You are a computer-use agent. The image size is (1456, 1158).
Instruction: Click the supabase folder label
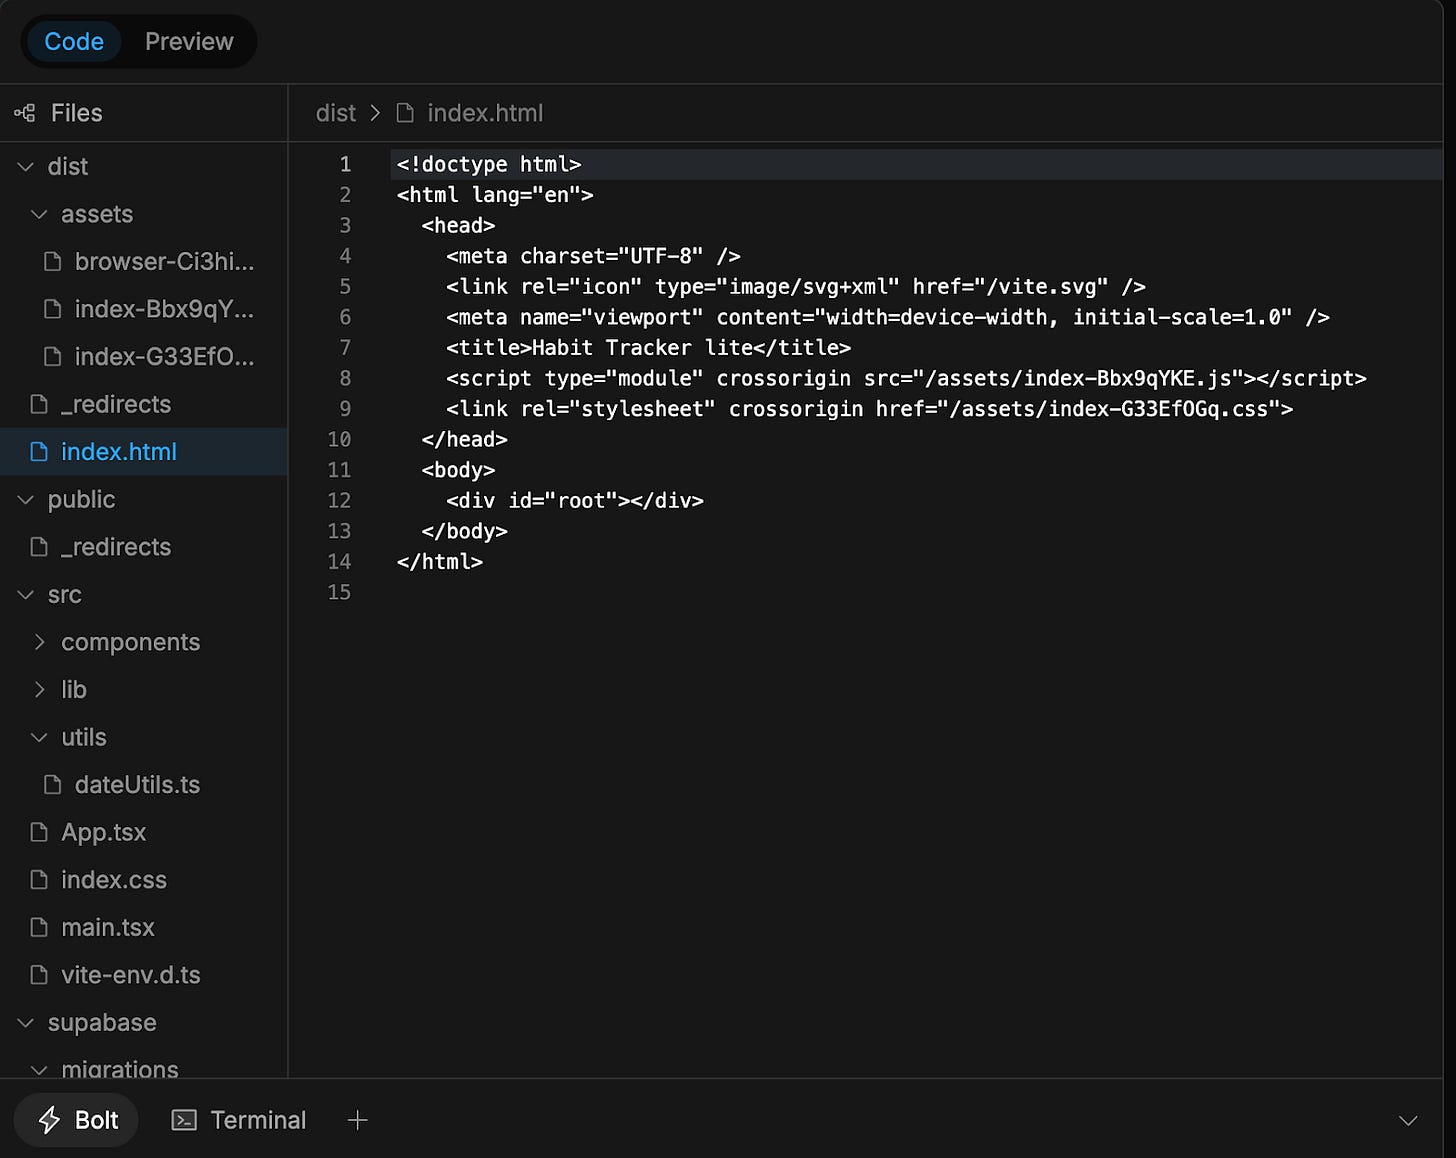point(102,1022)
